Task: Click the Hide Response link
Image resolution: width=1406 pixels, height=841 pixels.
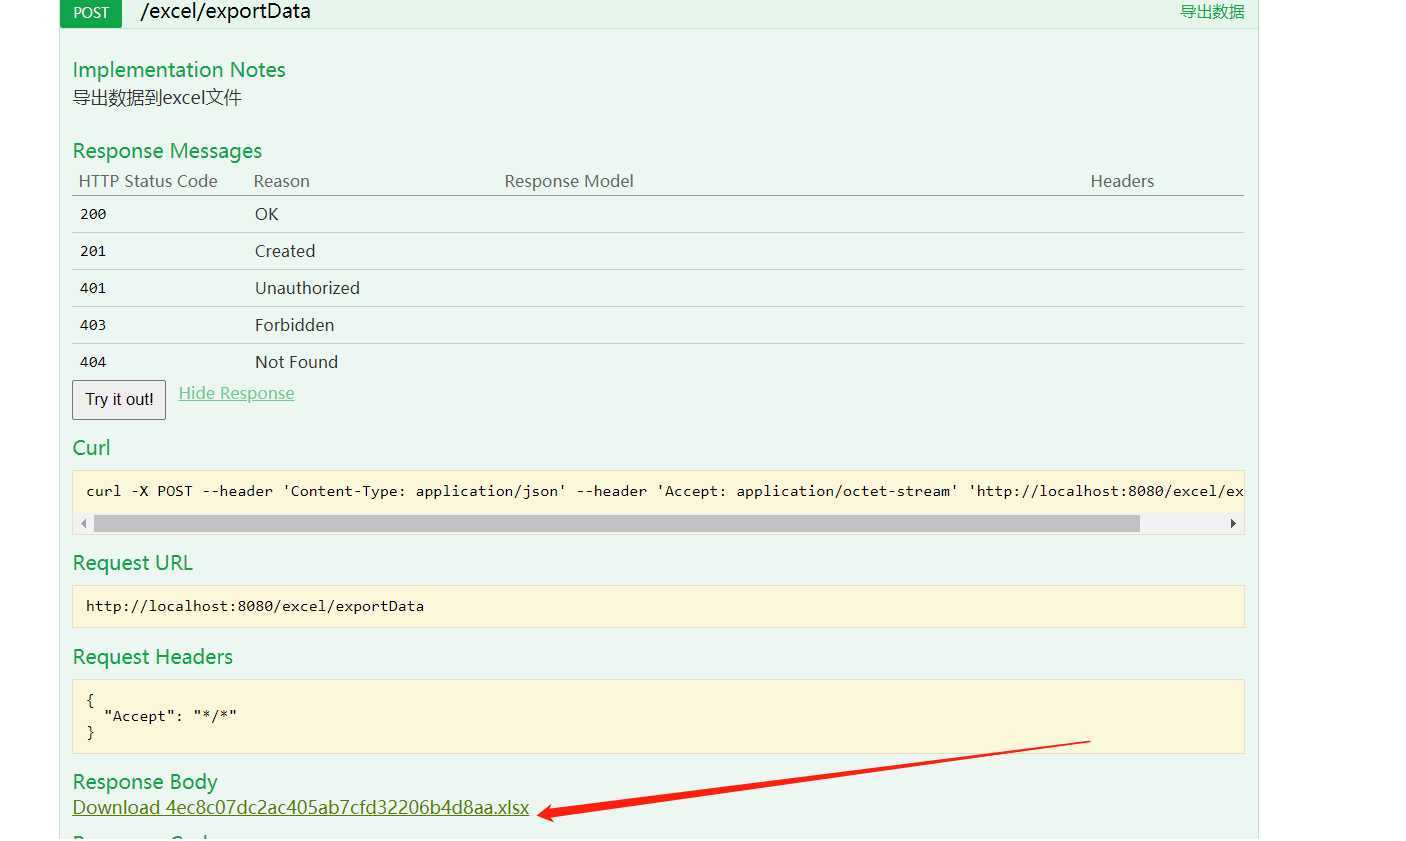Action: click(236, 393)
